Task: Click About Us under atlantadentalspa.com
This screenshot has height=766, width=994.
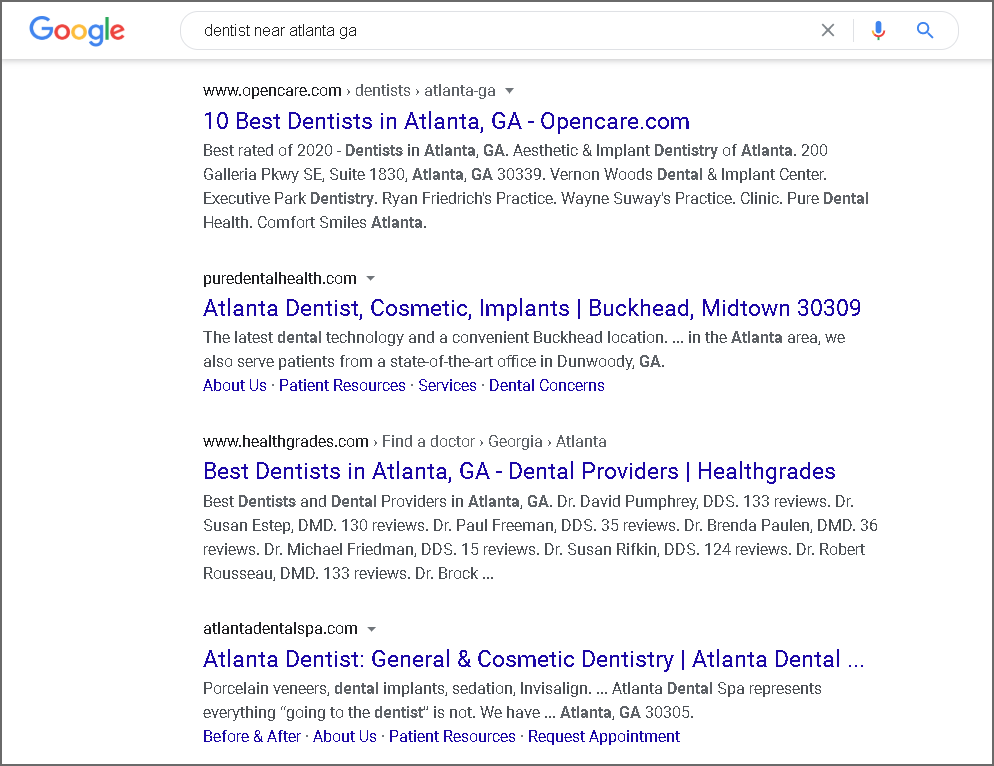Action: [x=345, y=736]
